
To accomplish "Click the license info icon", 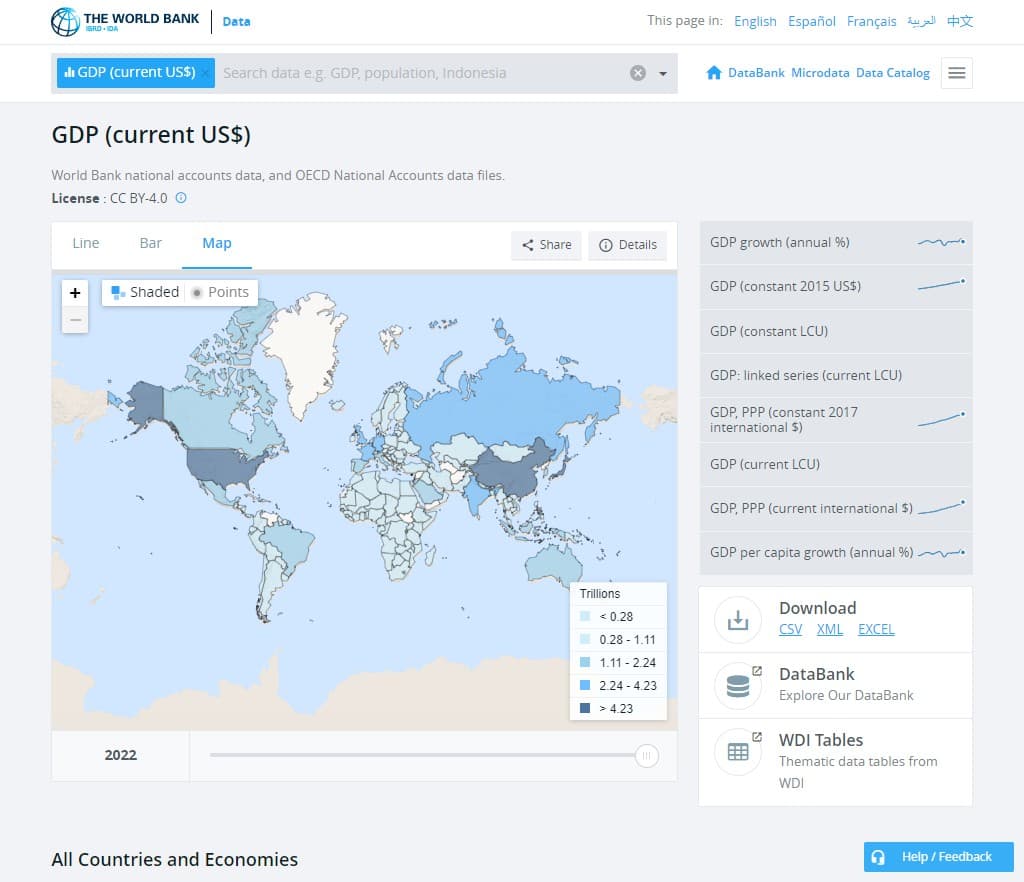I will (181, 198).
